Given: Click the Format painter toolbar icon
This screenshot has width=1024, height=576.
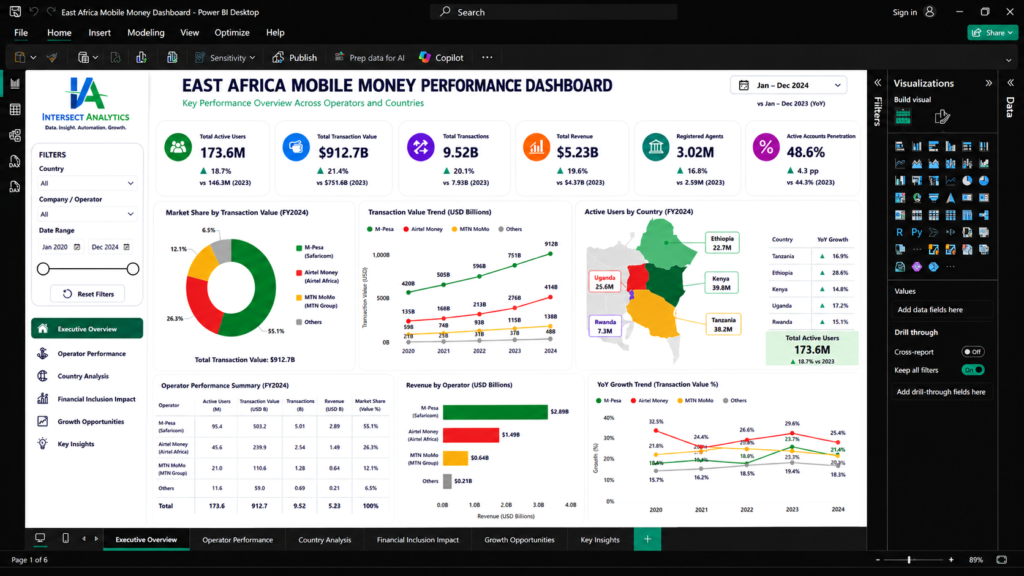Looking at the screenshot, I should tap(52, 57).
